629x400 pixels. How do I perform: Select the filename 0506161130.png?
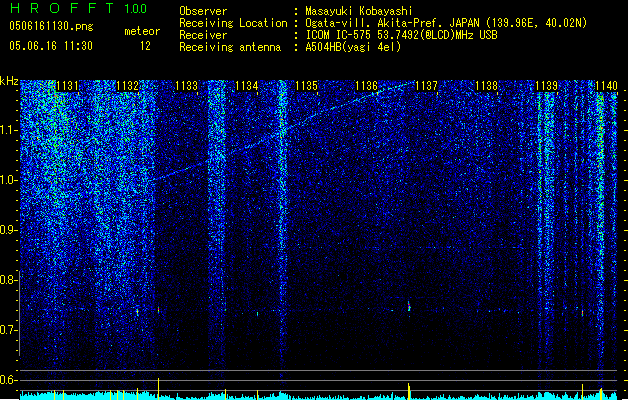51,26
